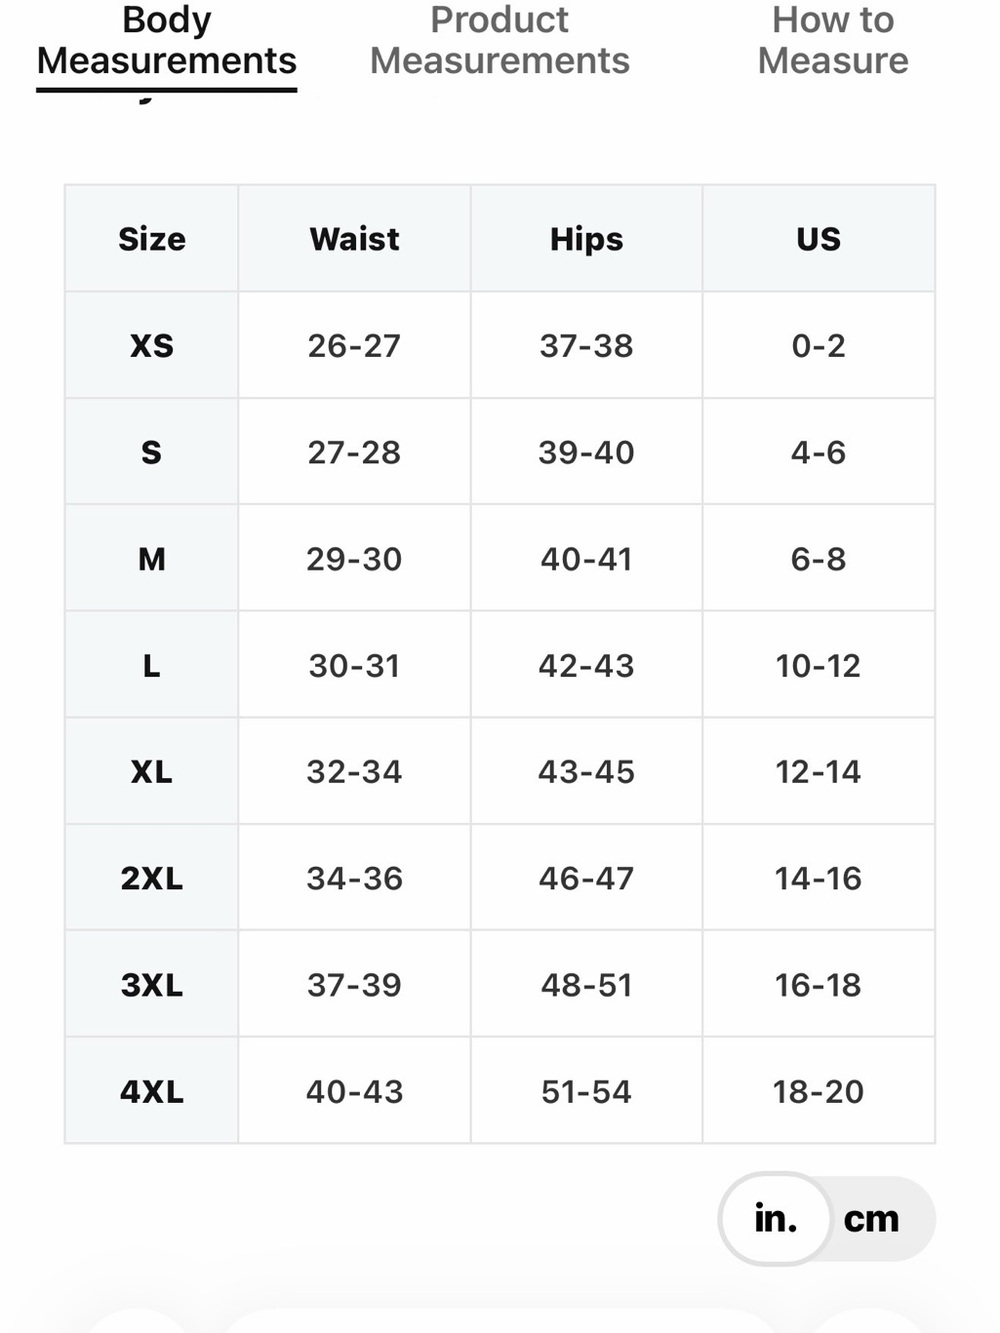
Task: Select the XL size row label
Action: (x=152, y=772)
